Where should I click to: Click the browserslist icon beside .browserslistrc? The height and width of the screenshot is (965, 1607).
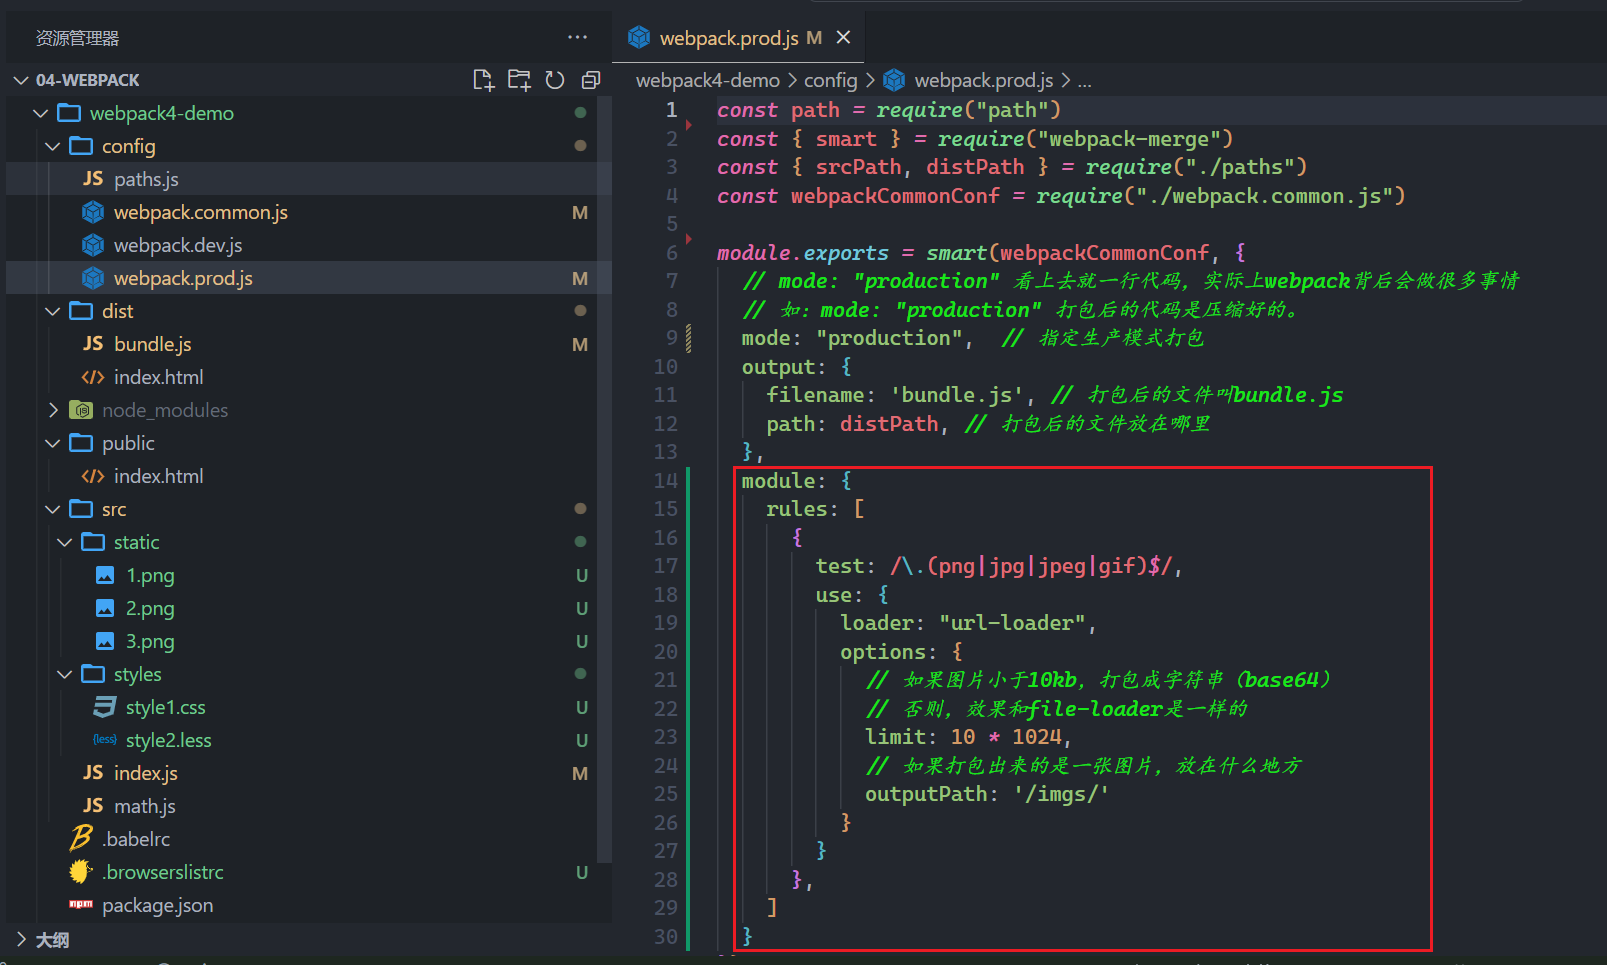click(81, 871)
